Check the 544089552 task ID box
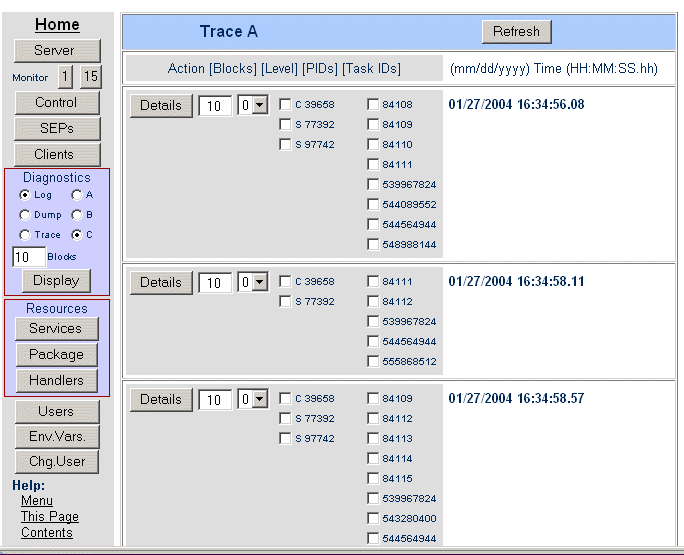The image size is (684, 555). point(373,205)
